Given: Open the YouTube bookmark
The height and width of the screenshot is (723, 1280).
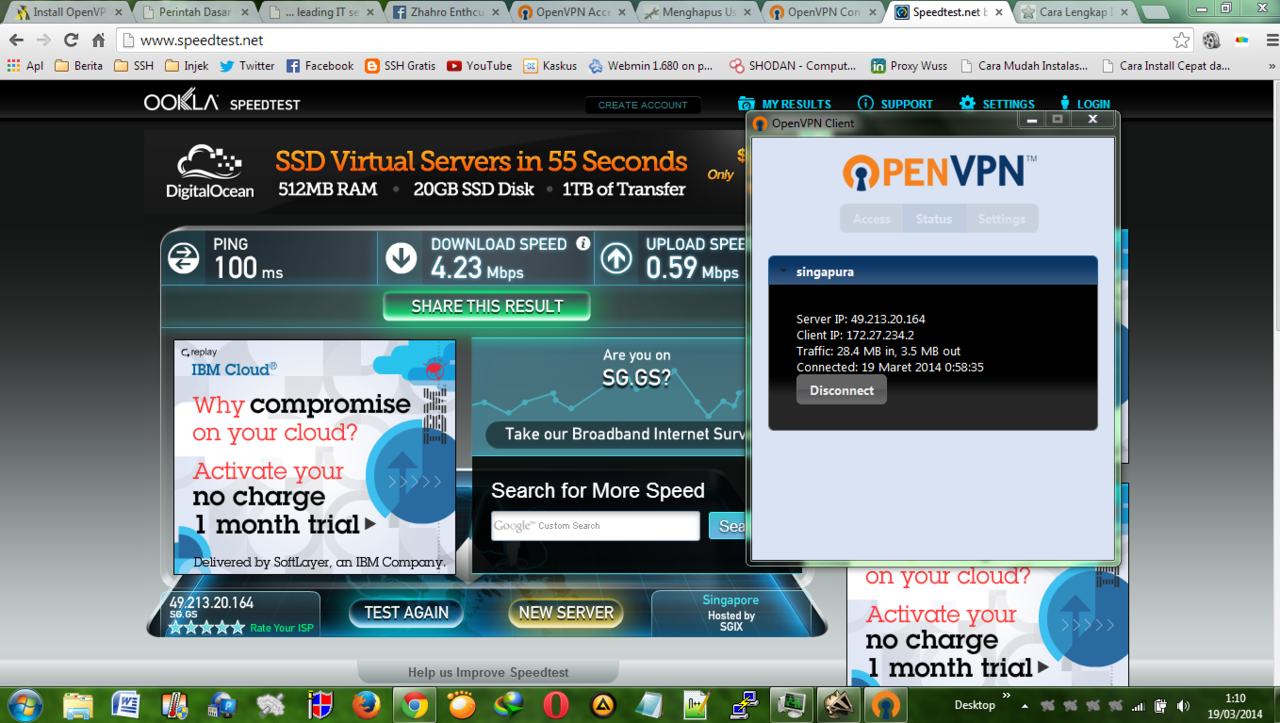Looking at the screenshot, I should pos(479,66).
